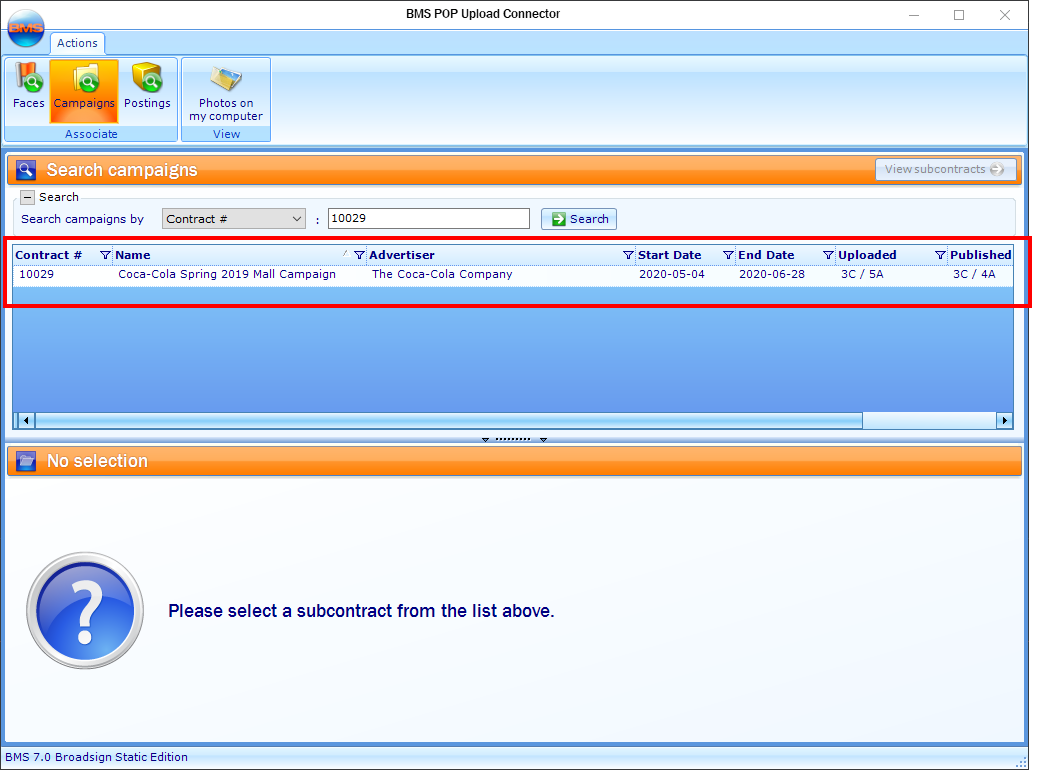Viewport: 1040px width, 770px height.
Task: Click BMS 7.0 Broadsign Static Edition status text
Action: coord(96,757)
